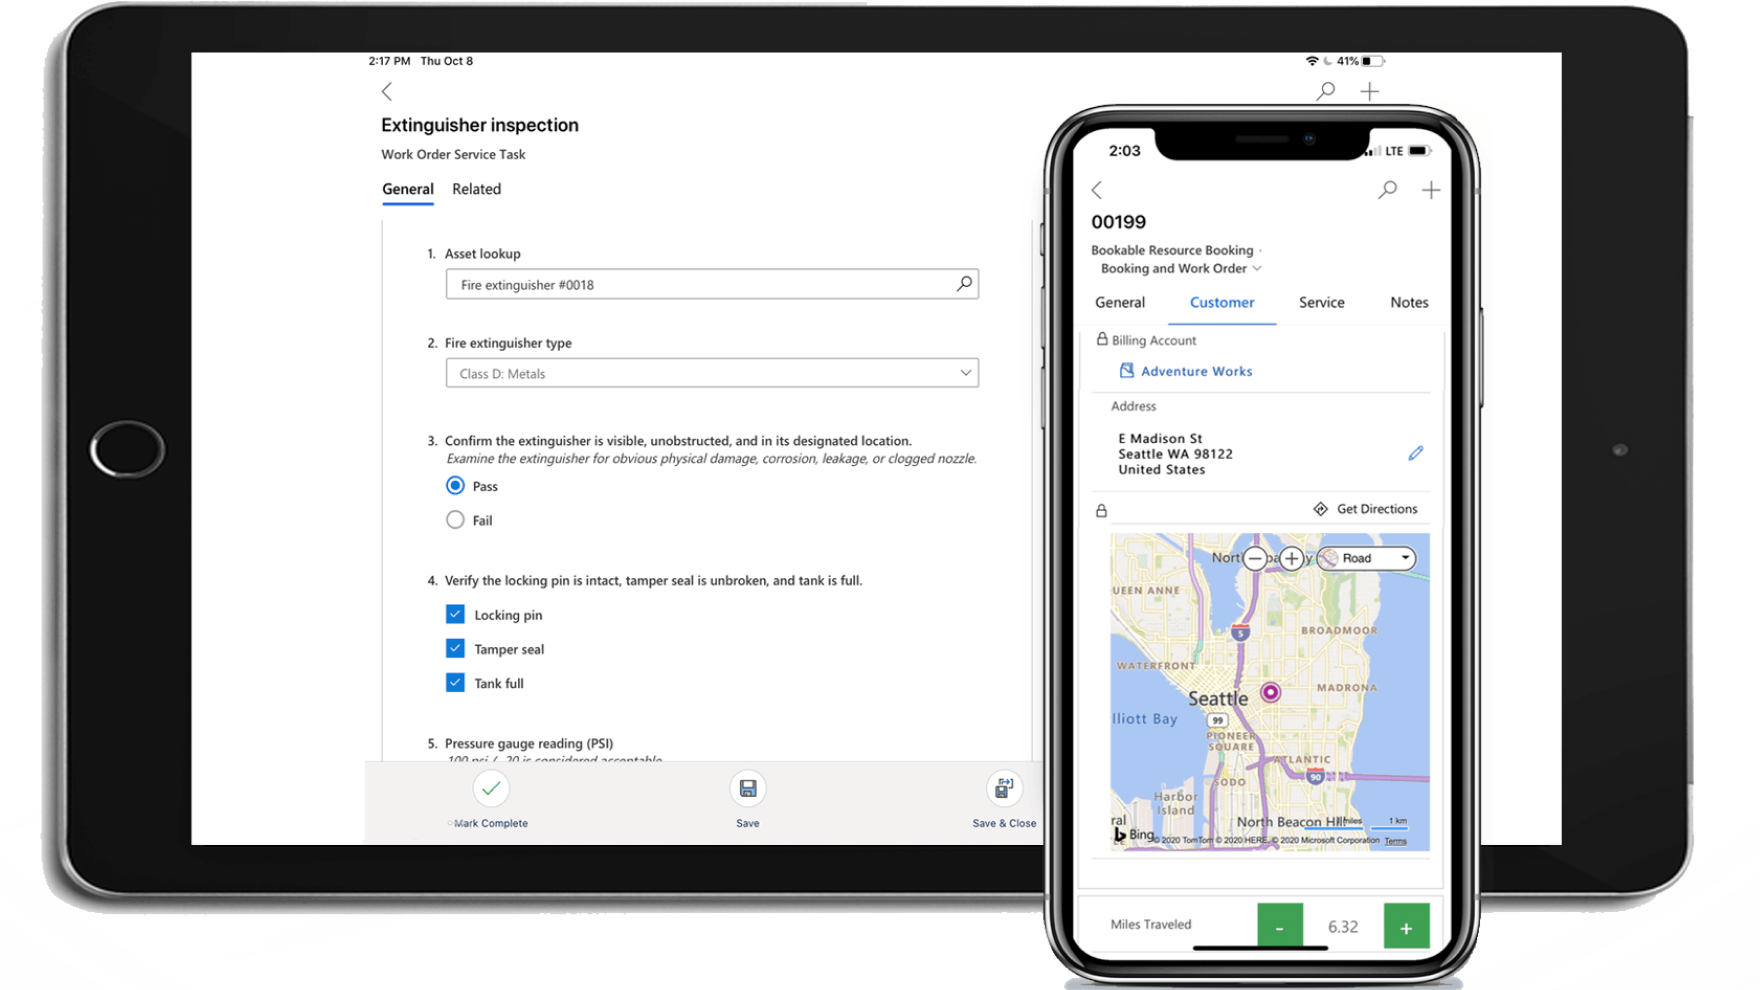Select the Pass radio button

[455, 485]
